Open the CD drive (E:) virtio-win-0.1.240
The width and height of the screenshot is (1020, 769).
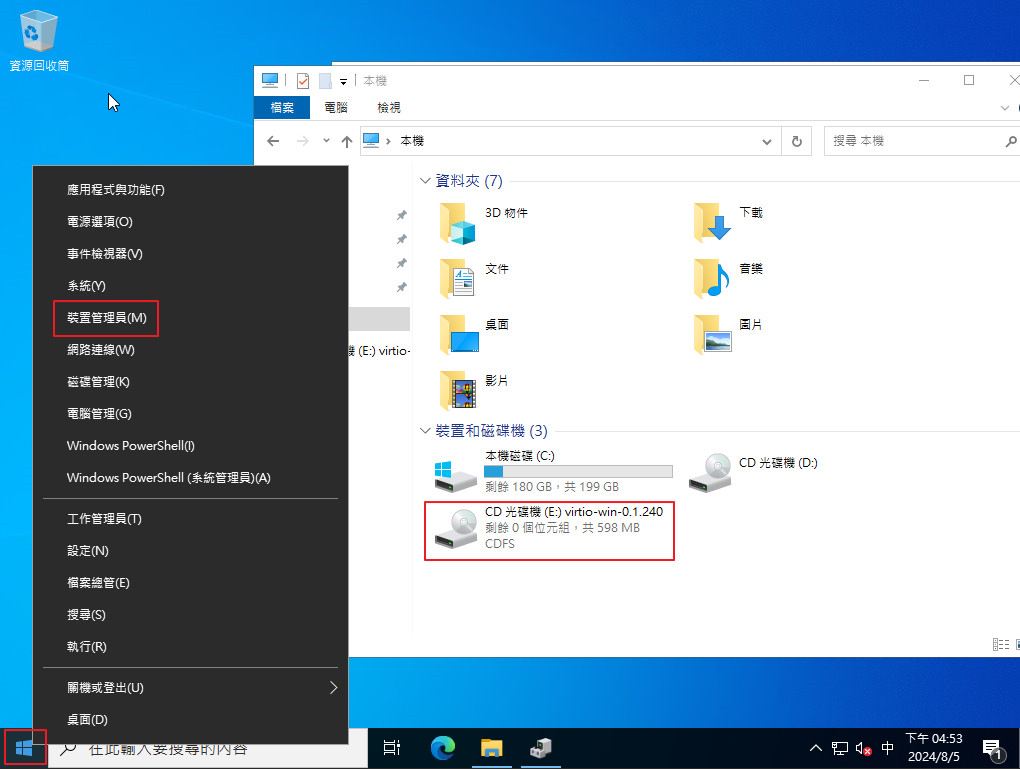pyautogui.click(x=548, y=530)
